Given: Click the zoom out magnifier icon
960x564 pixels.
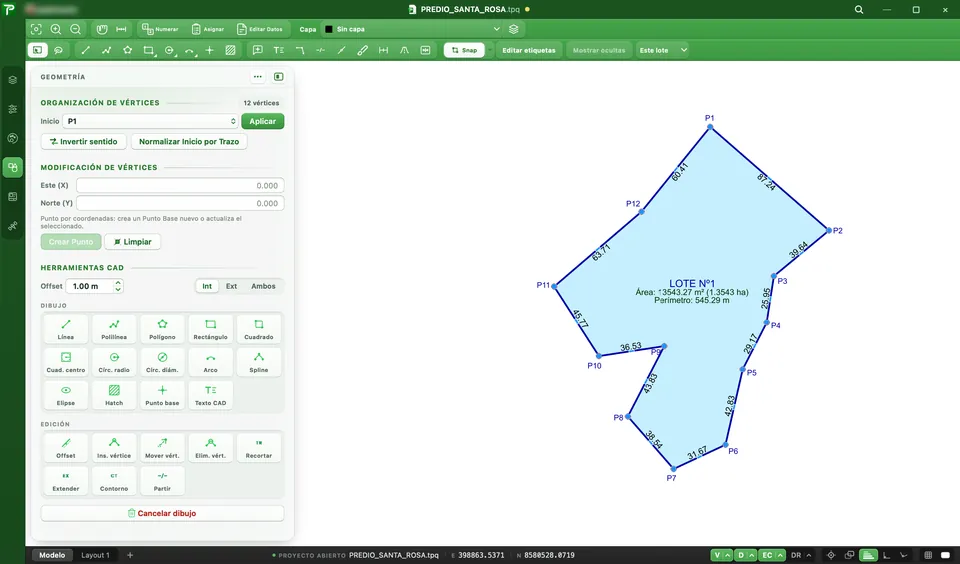Looking at the screenshot, I should (75, 29).
